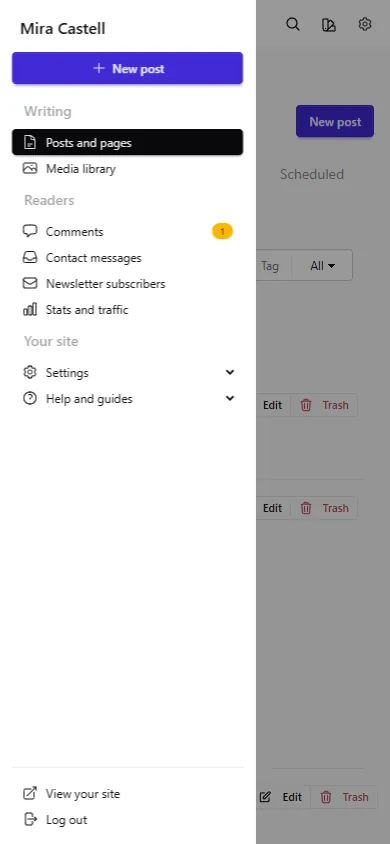The height and width of the screenshot is (844, 390).
Task: Open the top-right settings gear icon
Action: coord(365,24)
